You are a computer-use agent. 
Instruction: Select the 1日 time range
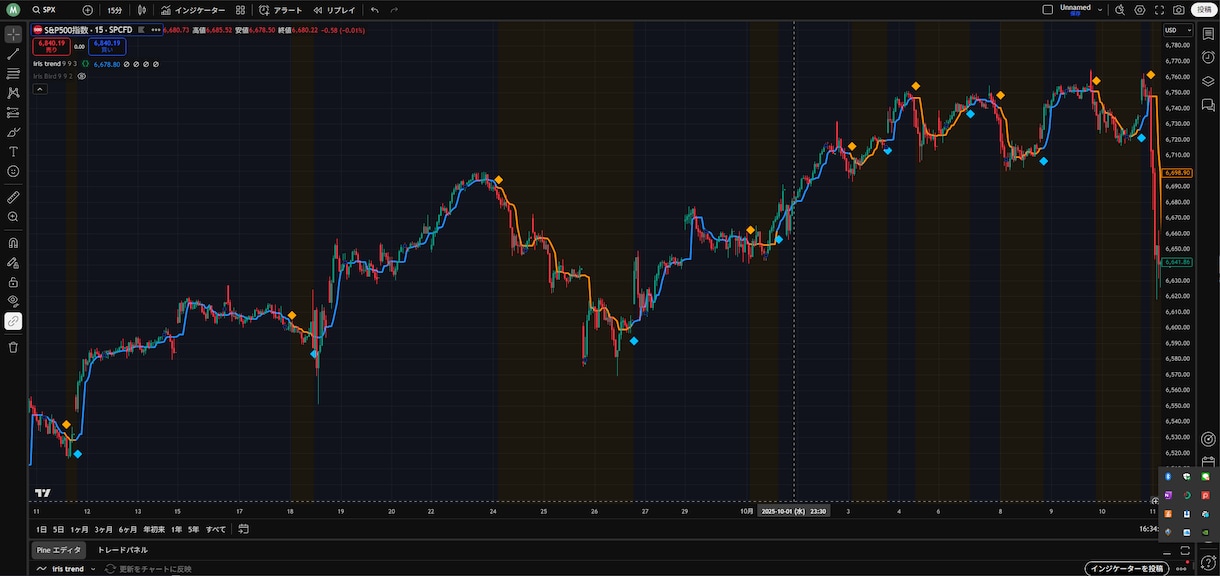tap(41, 529)
